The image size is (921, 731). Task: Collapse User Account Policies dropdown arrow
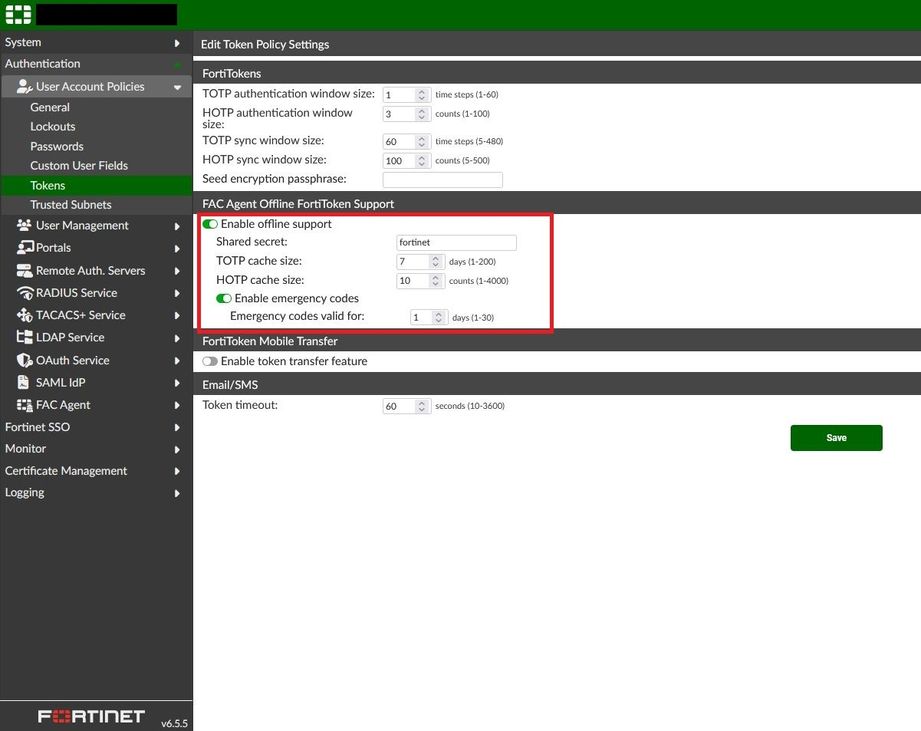point(177,87)
